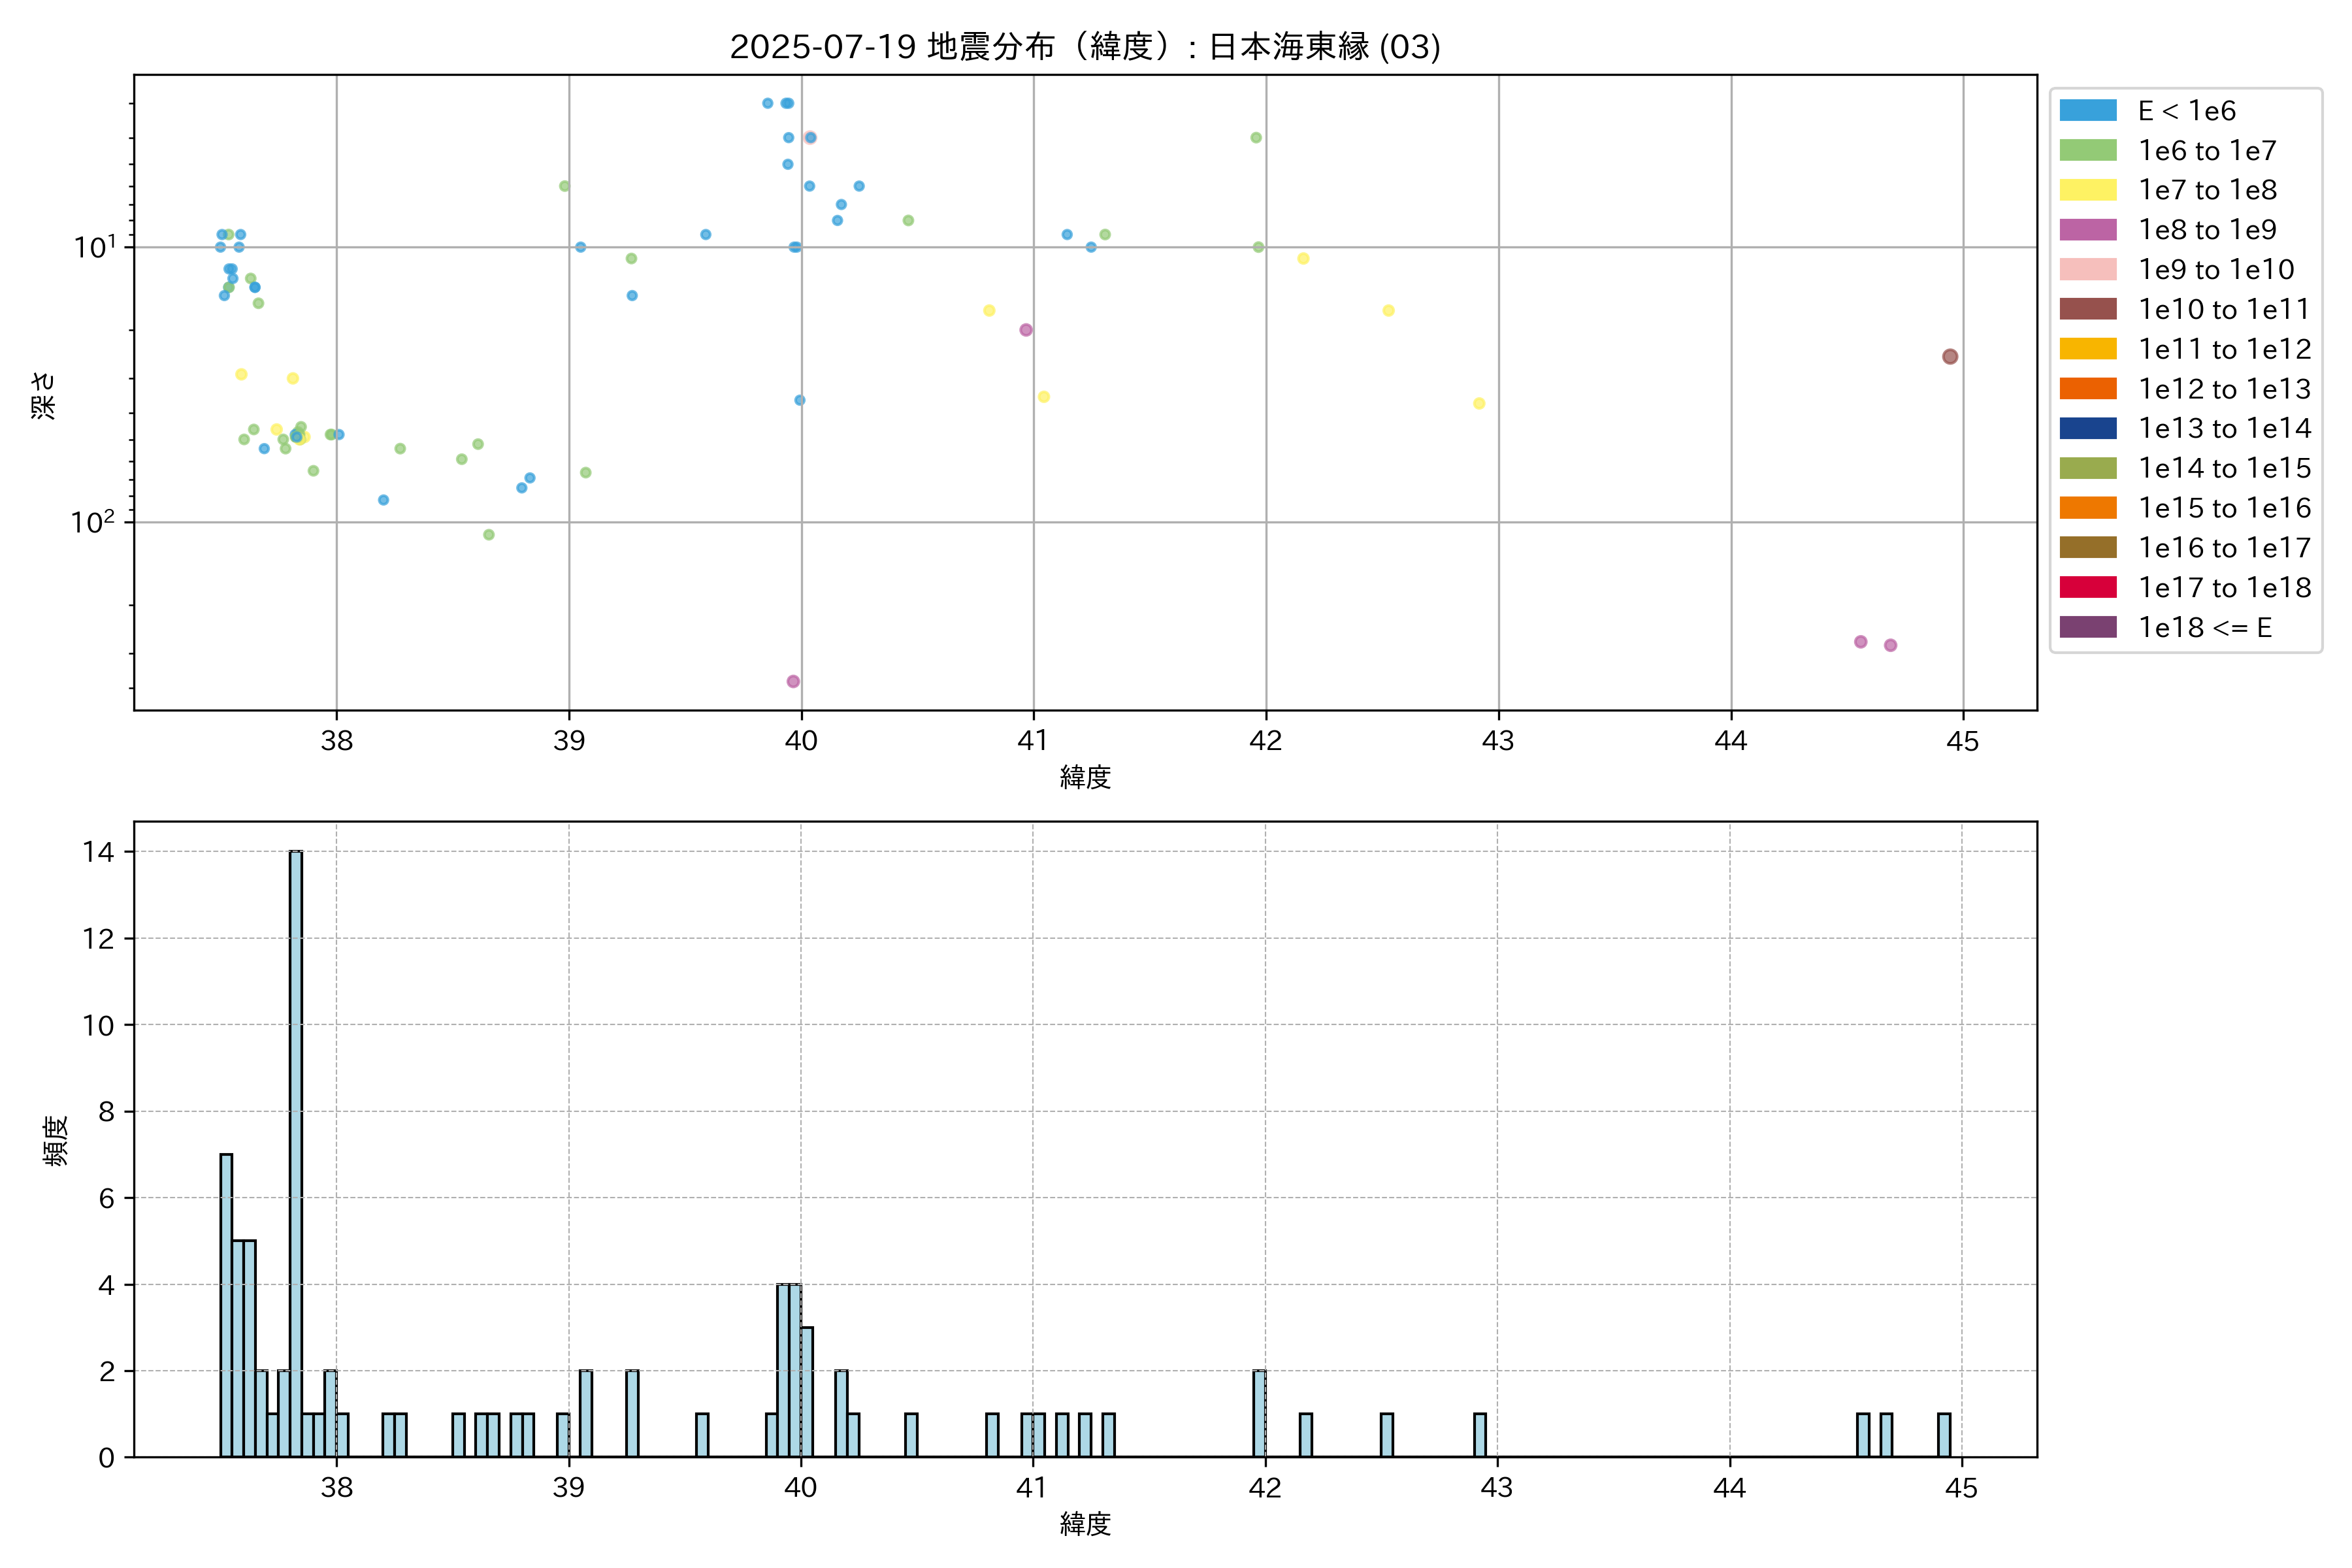Click the green 1e6 to 1e7 swatch
Viewport: 2352px width, 1568px height.
(2087, 151)
